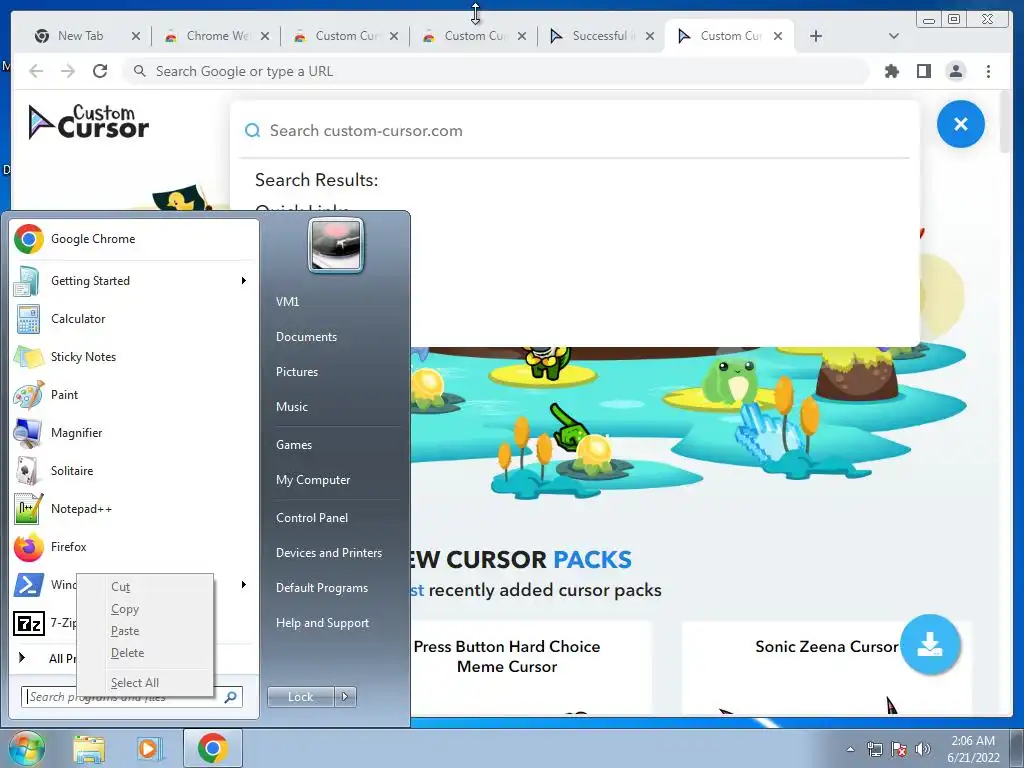Expand Getting Started submenu arrow

[244, 281]
